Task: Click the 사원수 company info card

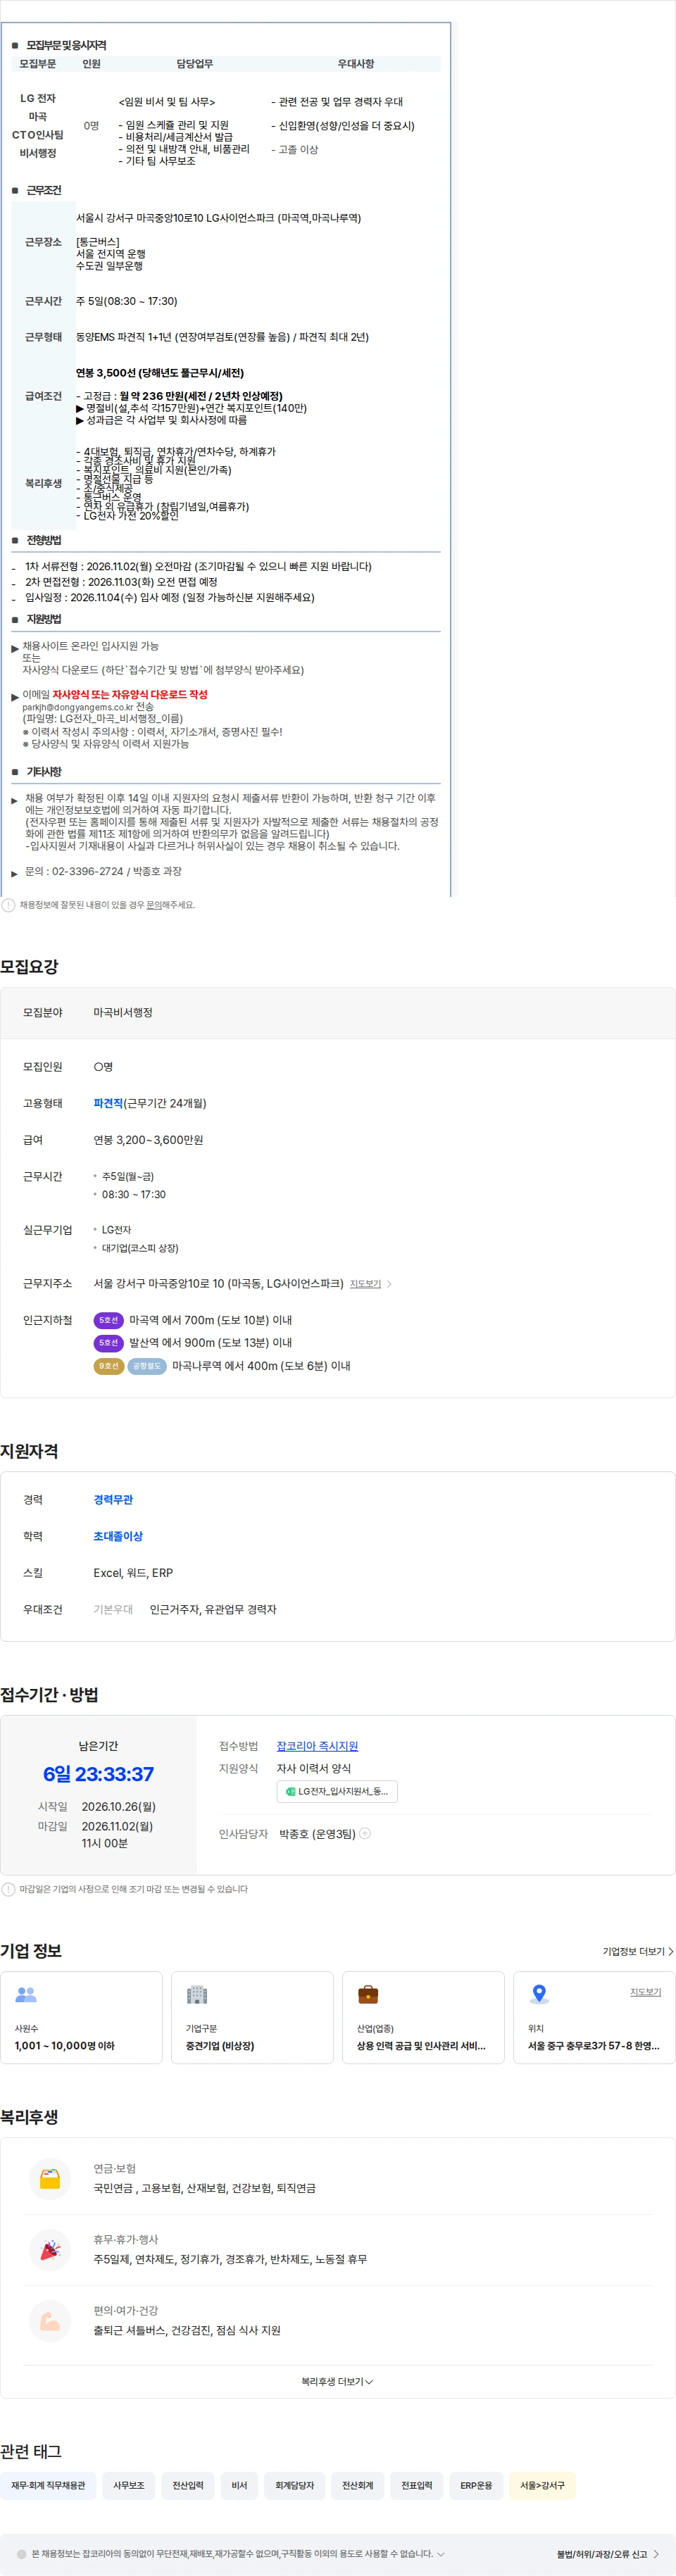Action: click(x=81, y=2018)
